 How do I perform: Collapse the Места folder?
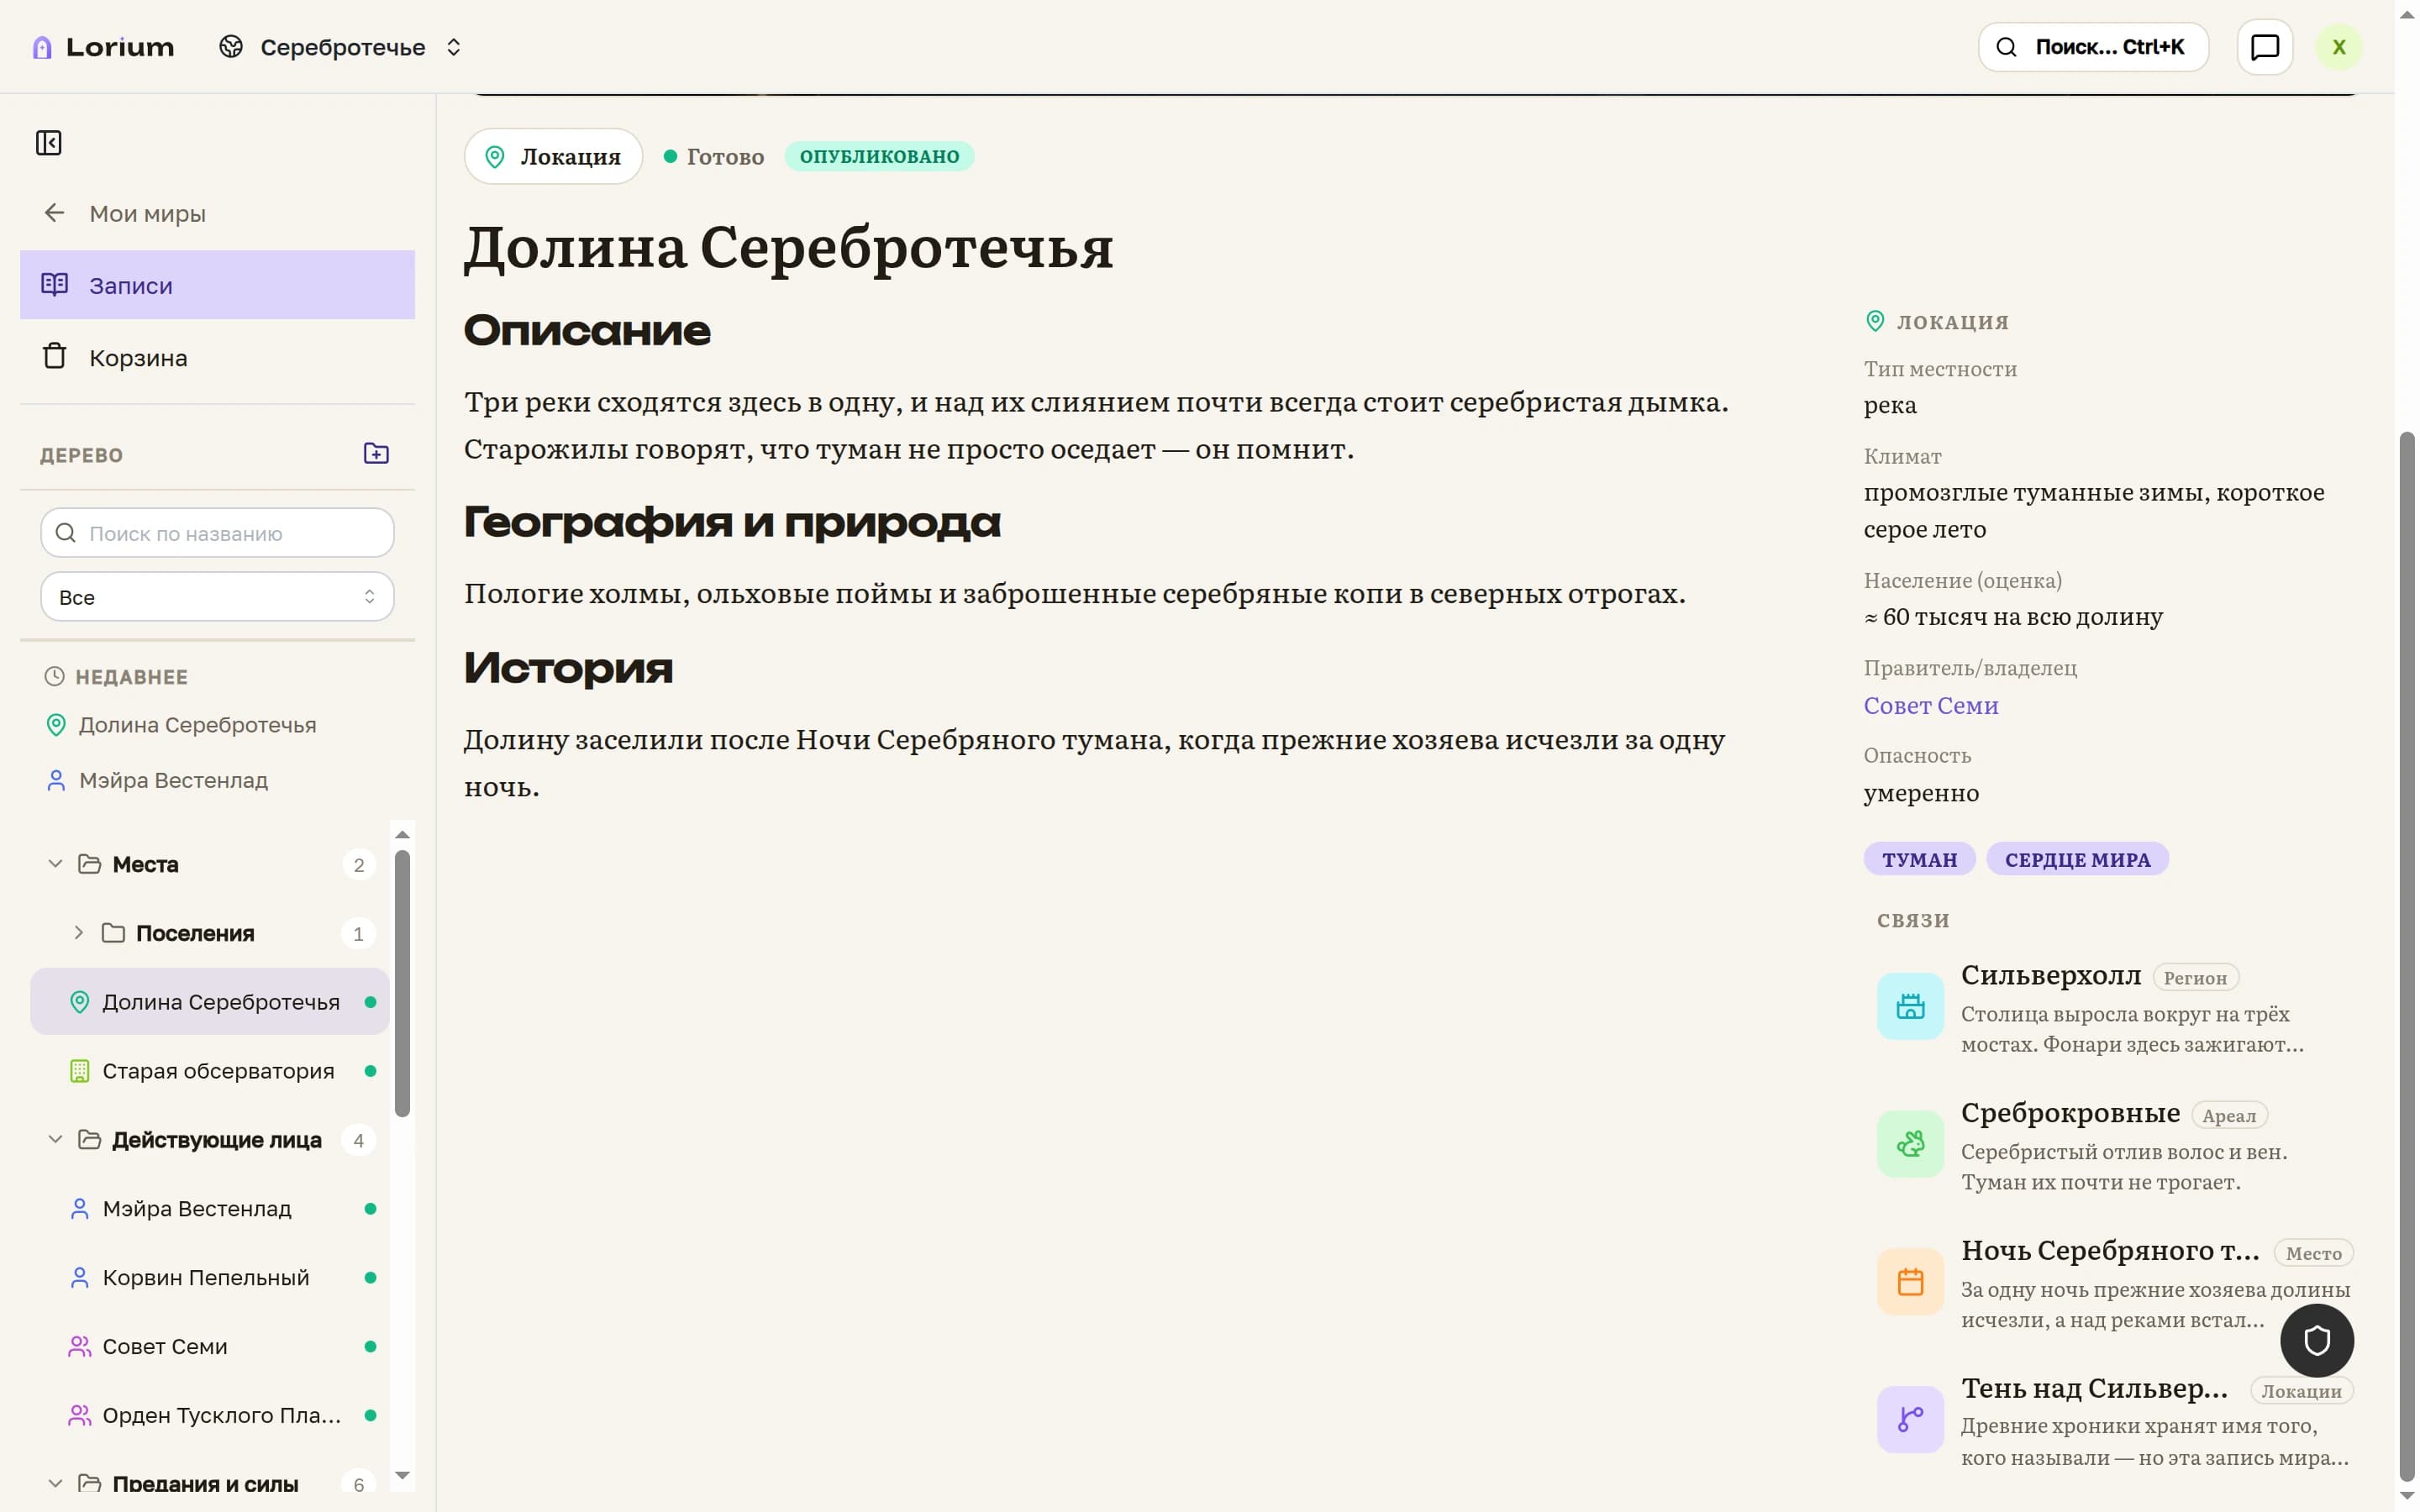pos(55,864)
